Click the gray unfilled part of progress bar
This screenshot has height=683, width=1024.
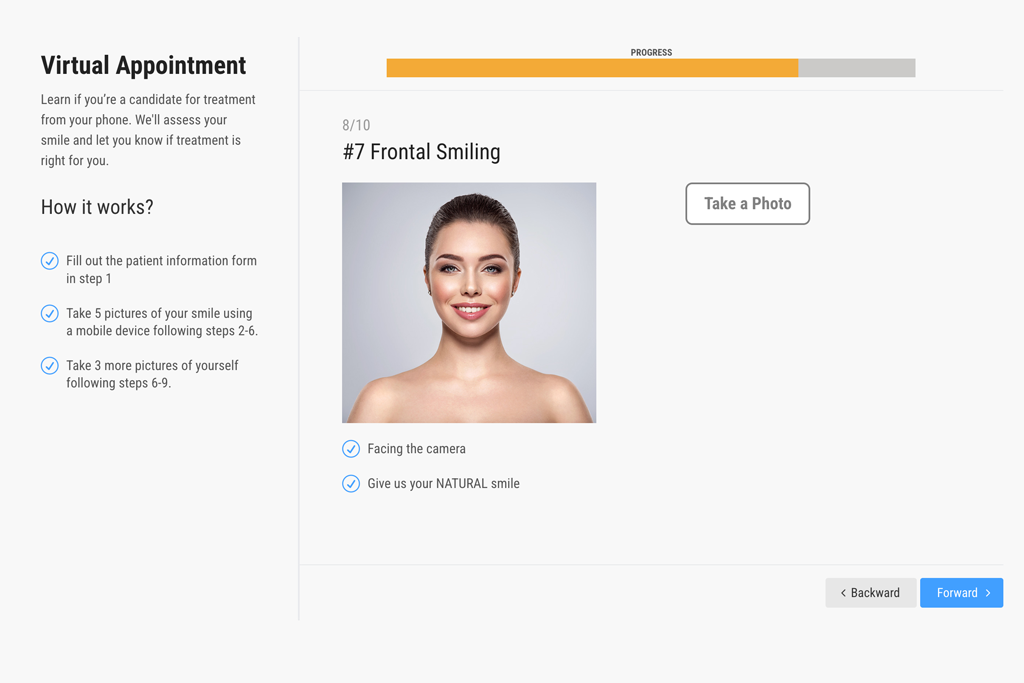coord(856,68)
